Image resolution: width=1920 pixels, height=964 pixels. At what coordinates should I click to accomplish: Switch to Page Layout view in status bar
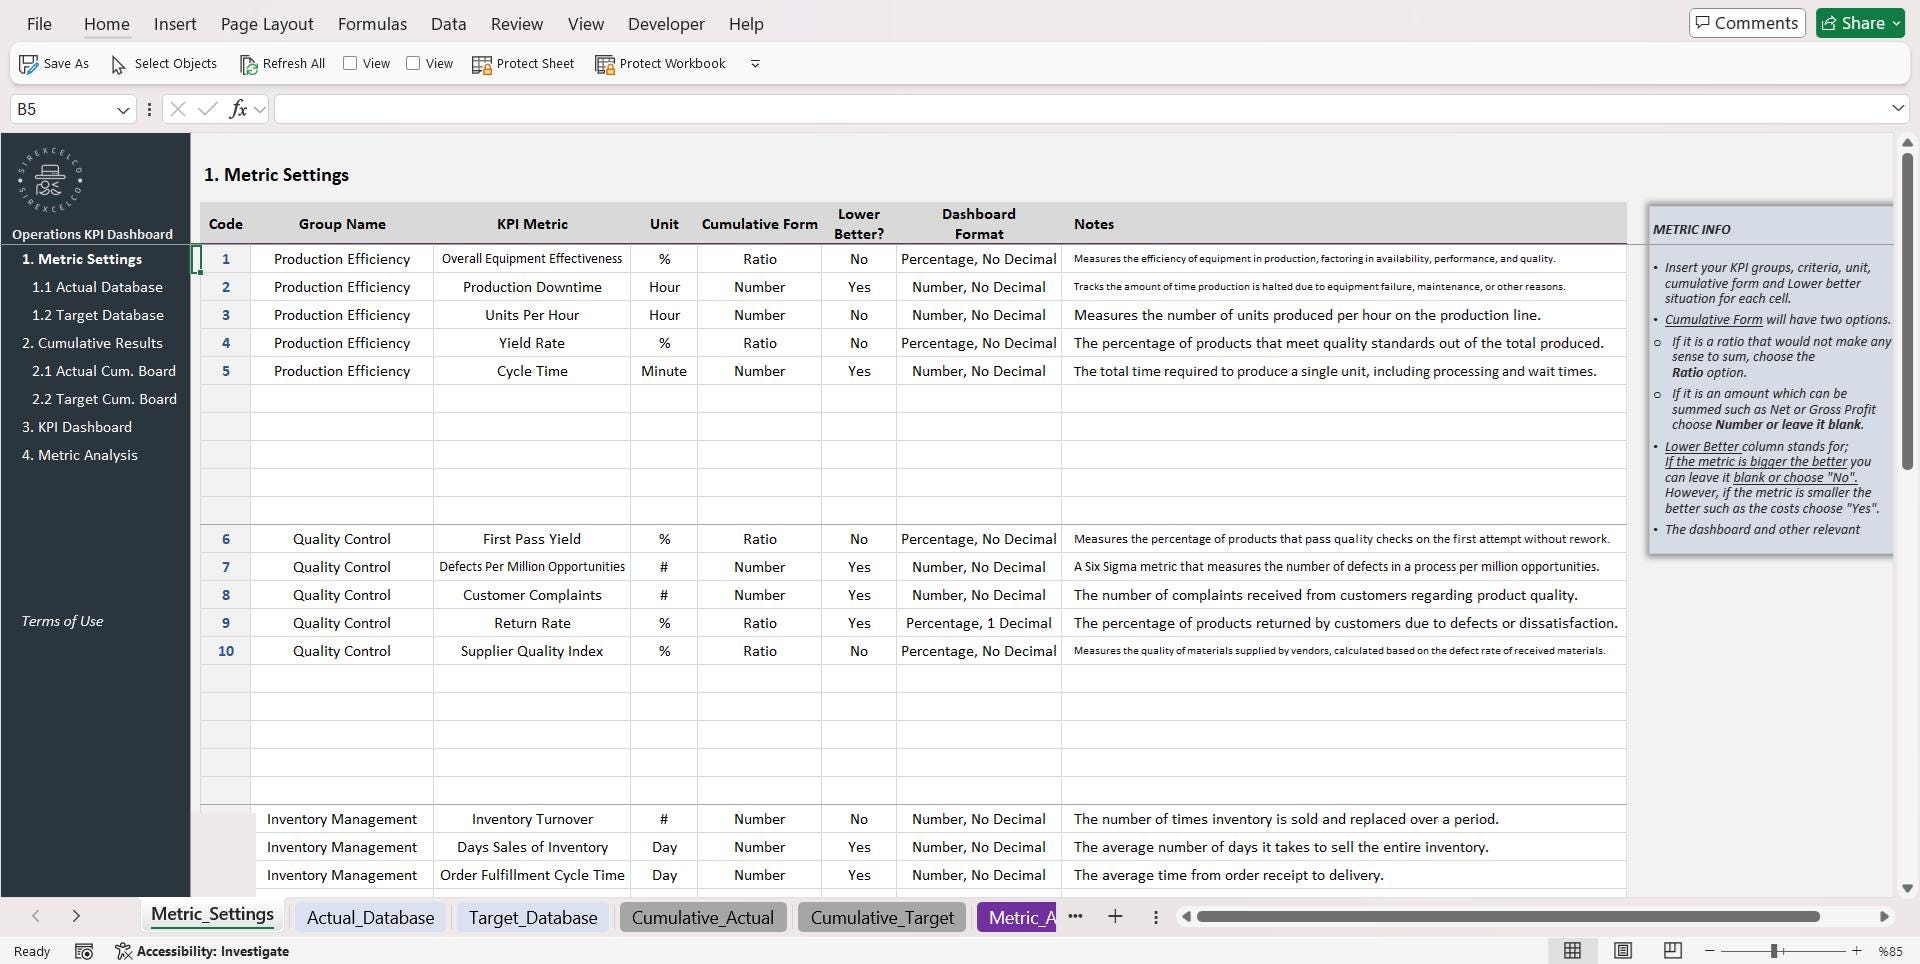(x=1622, y=951)
